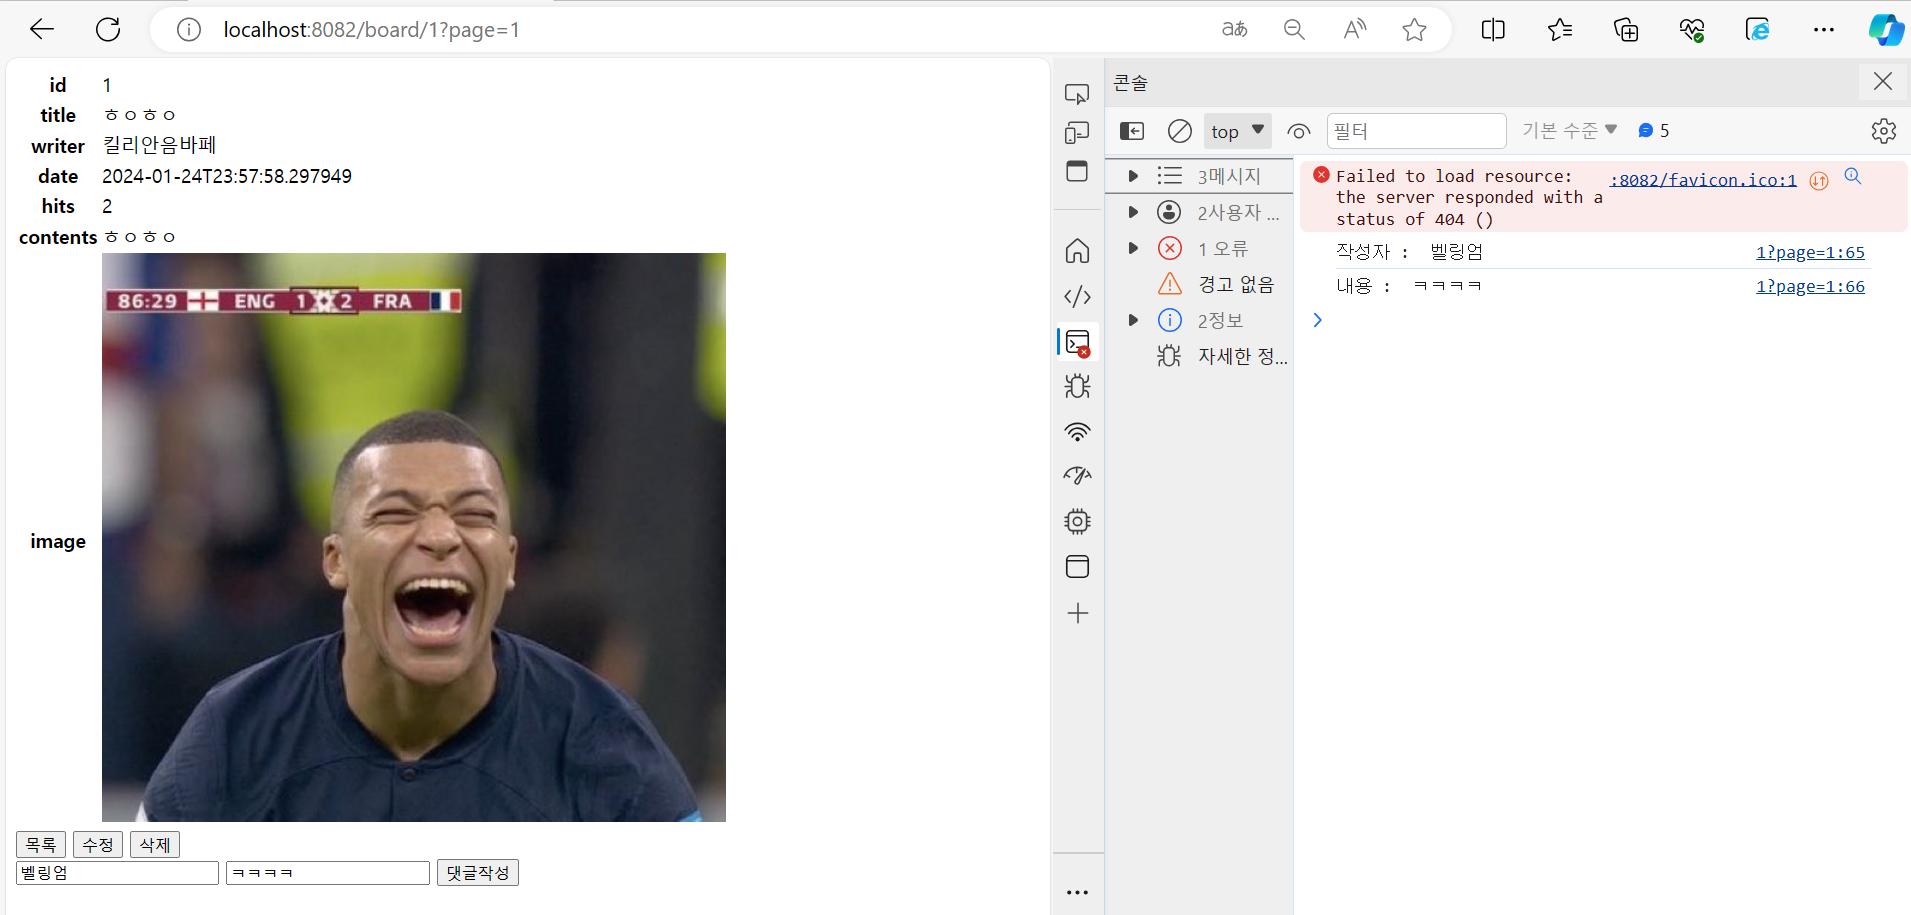Open Copilot sidebar
The height and width of the screenshot is (915, 1911).
1886,30
